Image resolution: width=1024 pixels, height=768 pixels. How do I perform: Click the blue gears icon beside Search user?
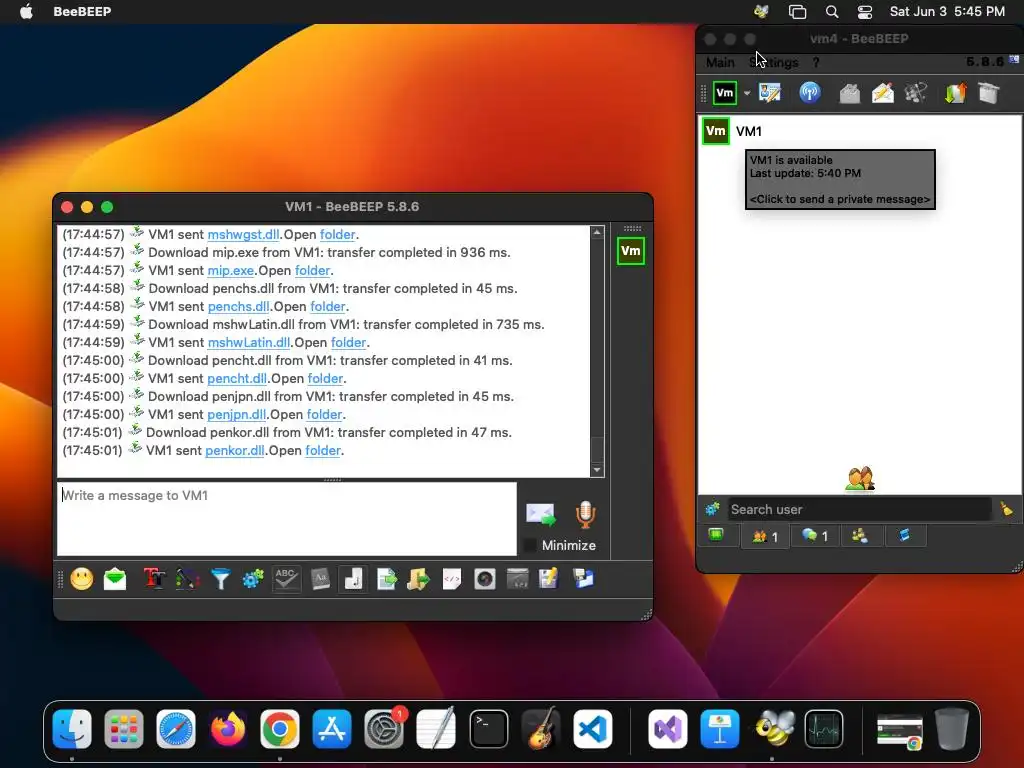(x=712, y=509)
